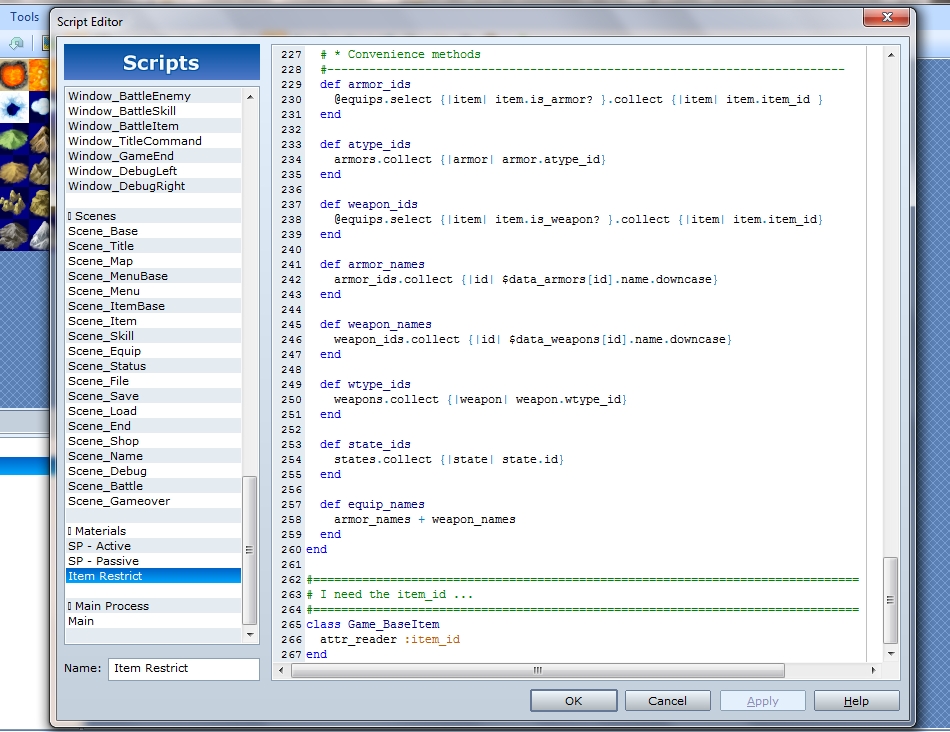The height and width of the screenshot is (732, 950).
Task: Select the gray rocky mountain tile
Action: [13, 234]
